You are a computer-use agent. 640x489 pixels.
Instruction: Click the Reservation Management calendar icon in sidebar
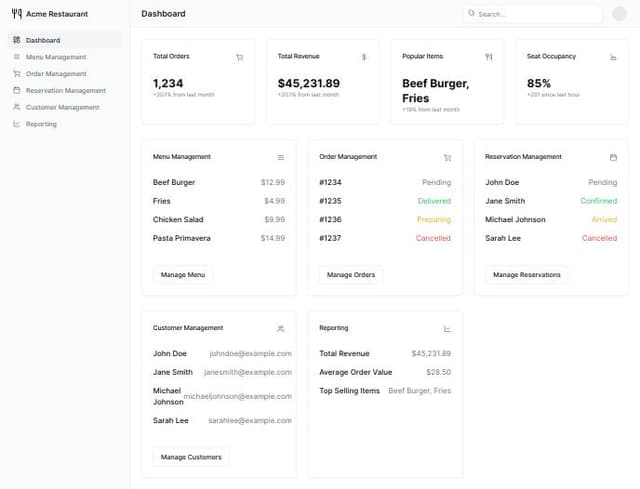pyautogui.click(x=17, y=90)
